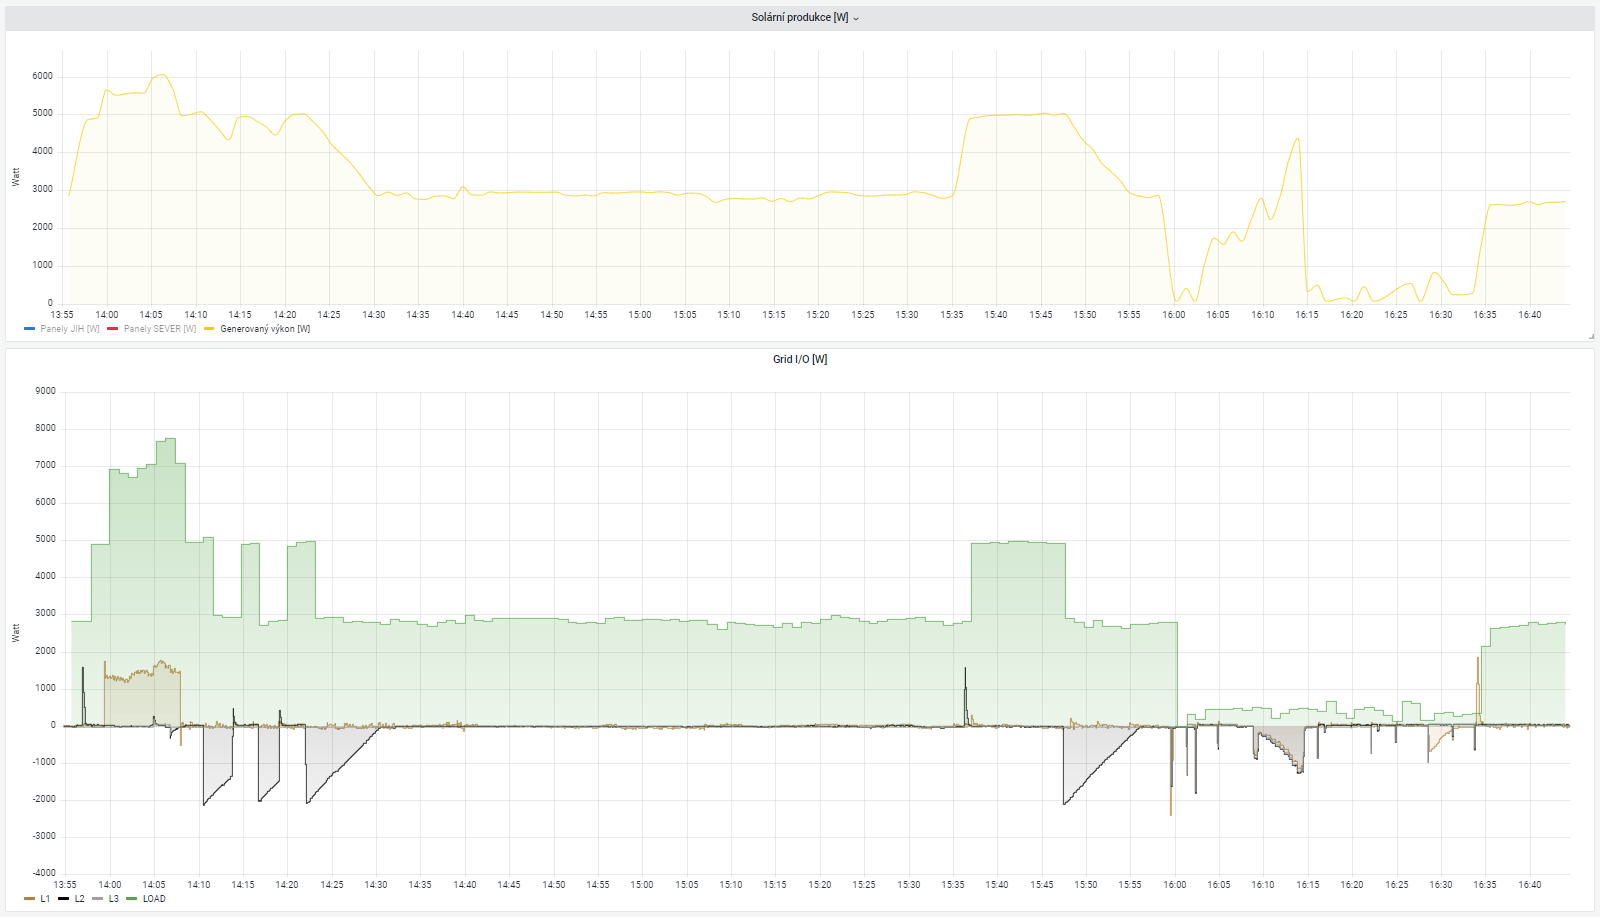Click the -2000 y-axis value in Grid I/O chart

tap(43, 799)
